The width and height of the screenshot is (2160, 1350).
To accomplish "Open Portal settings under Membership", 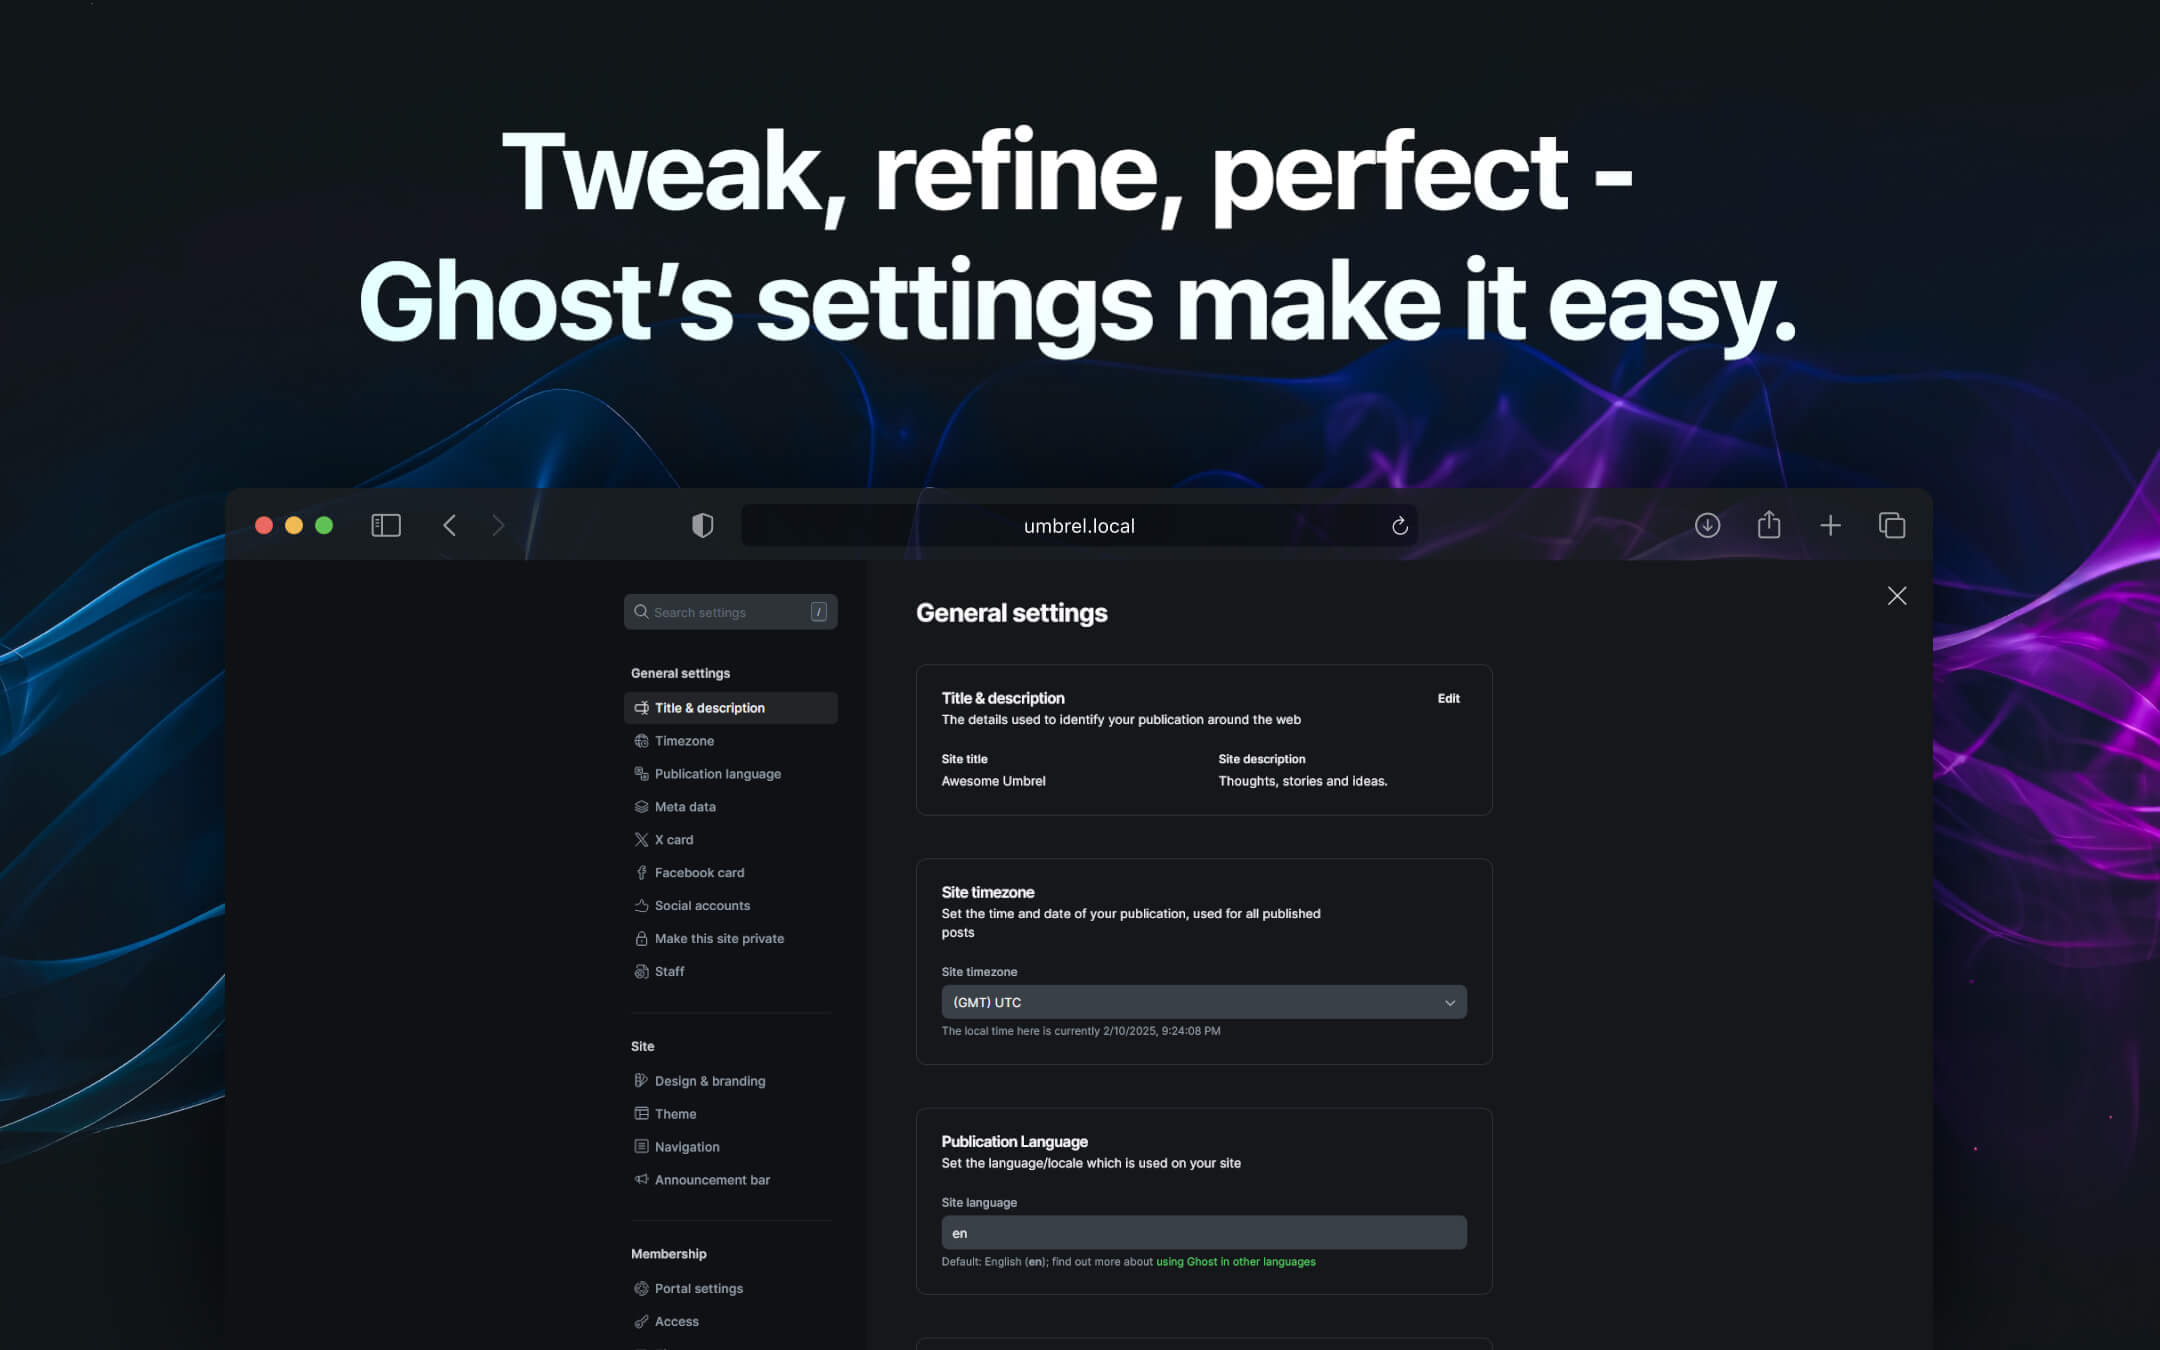I will (x=698, y=1288).
